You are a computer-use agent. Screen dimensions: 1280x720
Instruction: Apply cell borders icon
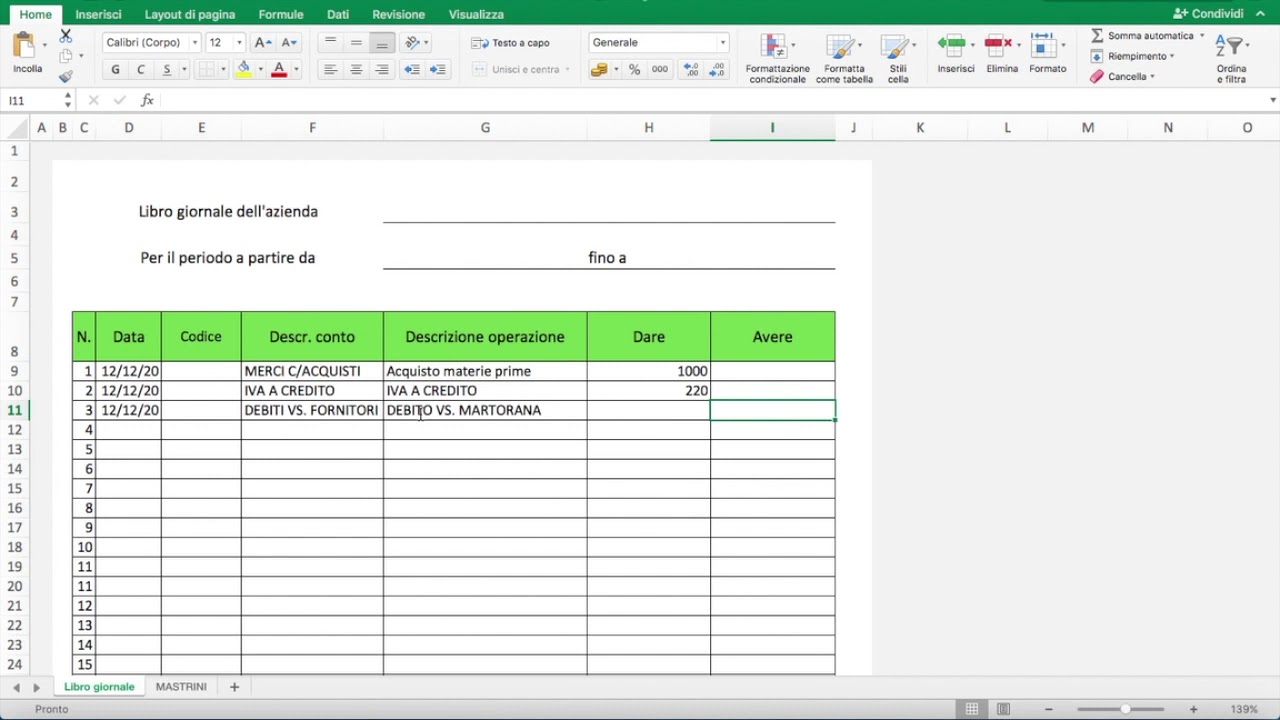[x=205, y=70]
